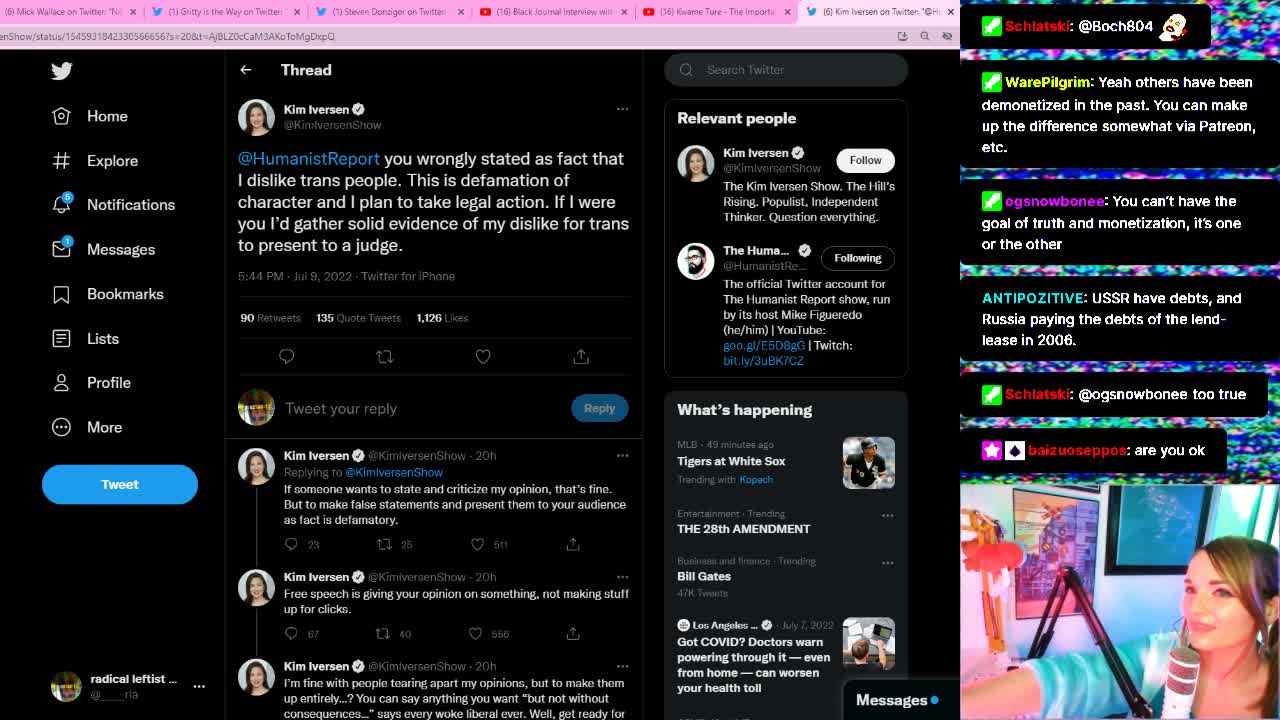Image resolution: width=1280 pixels, height=720 pixels.
Task: Open THE 28th AMENDMENT trend
Action: pos(743,528)
